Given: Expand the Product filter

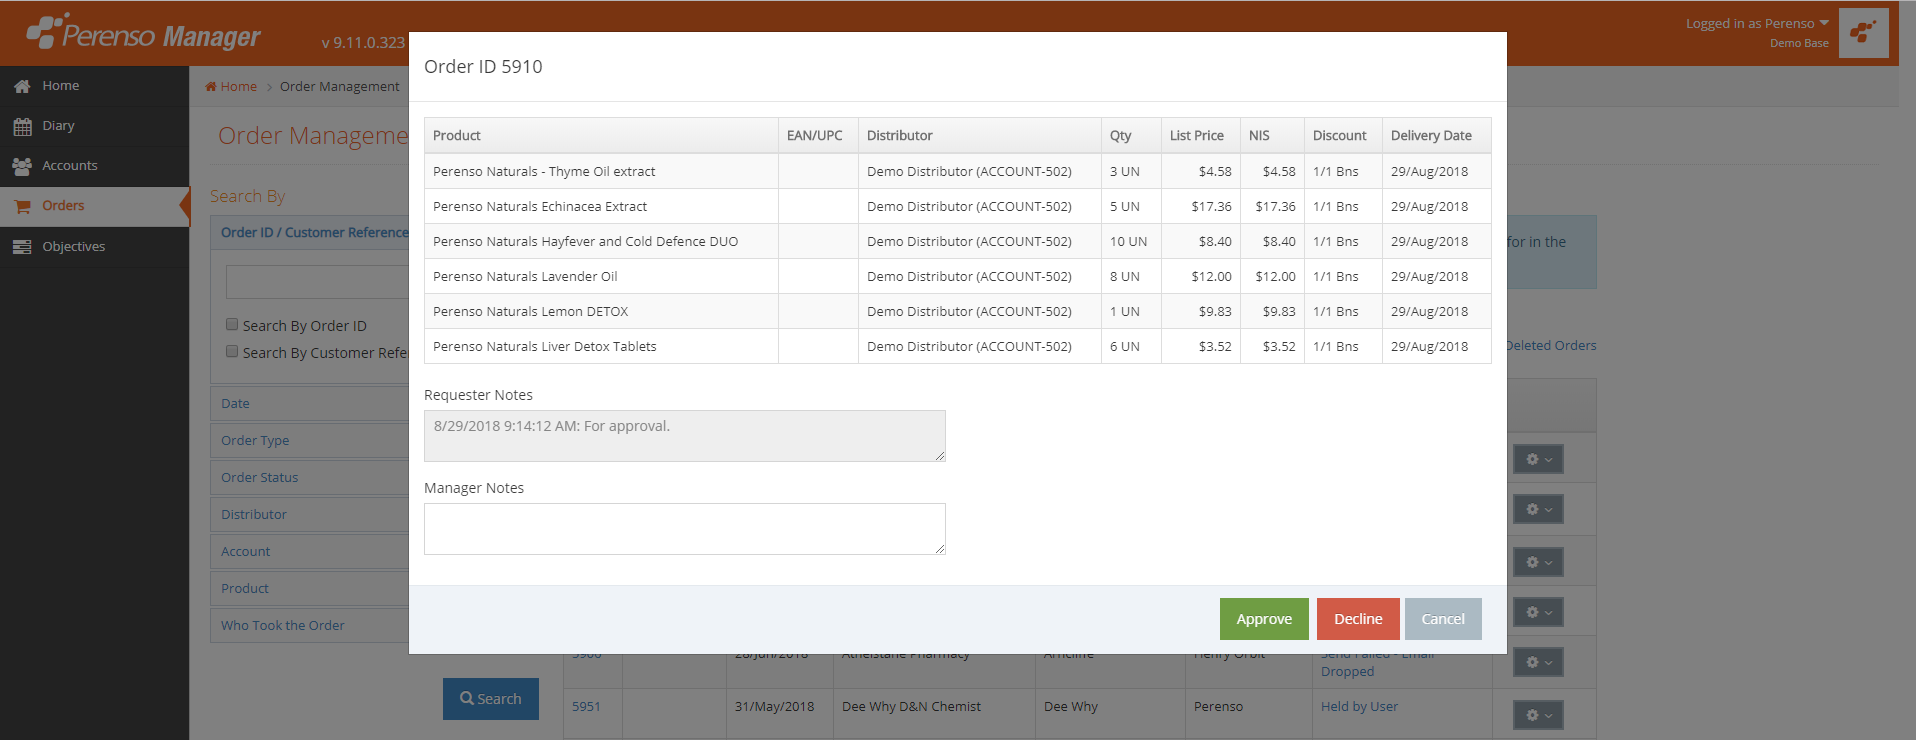Looking at the screenshot, I should (x=309, y=588).
